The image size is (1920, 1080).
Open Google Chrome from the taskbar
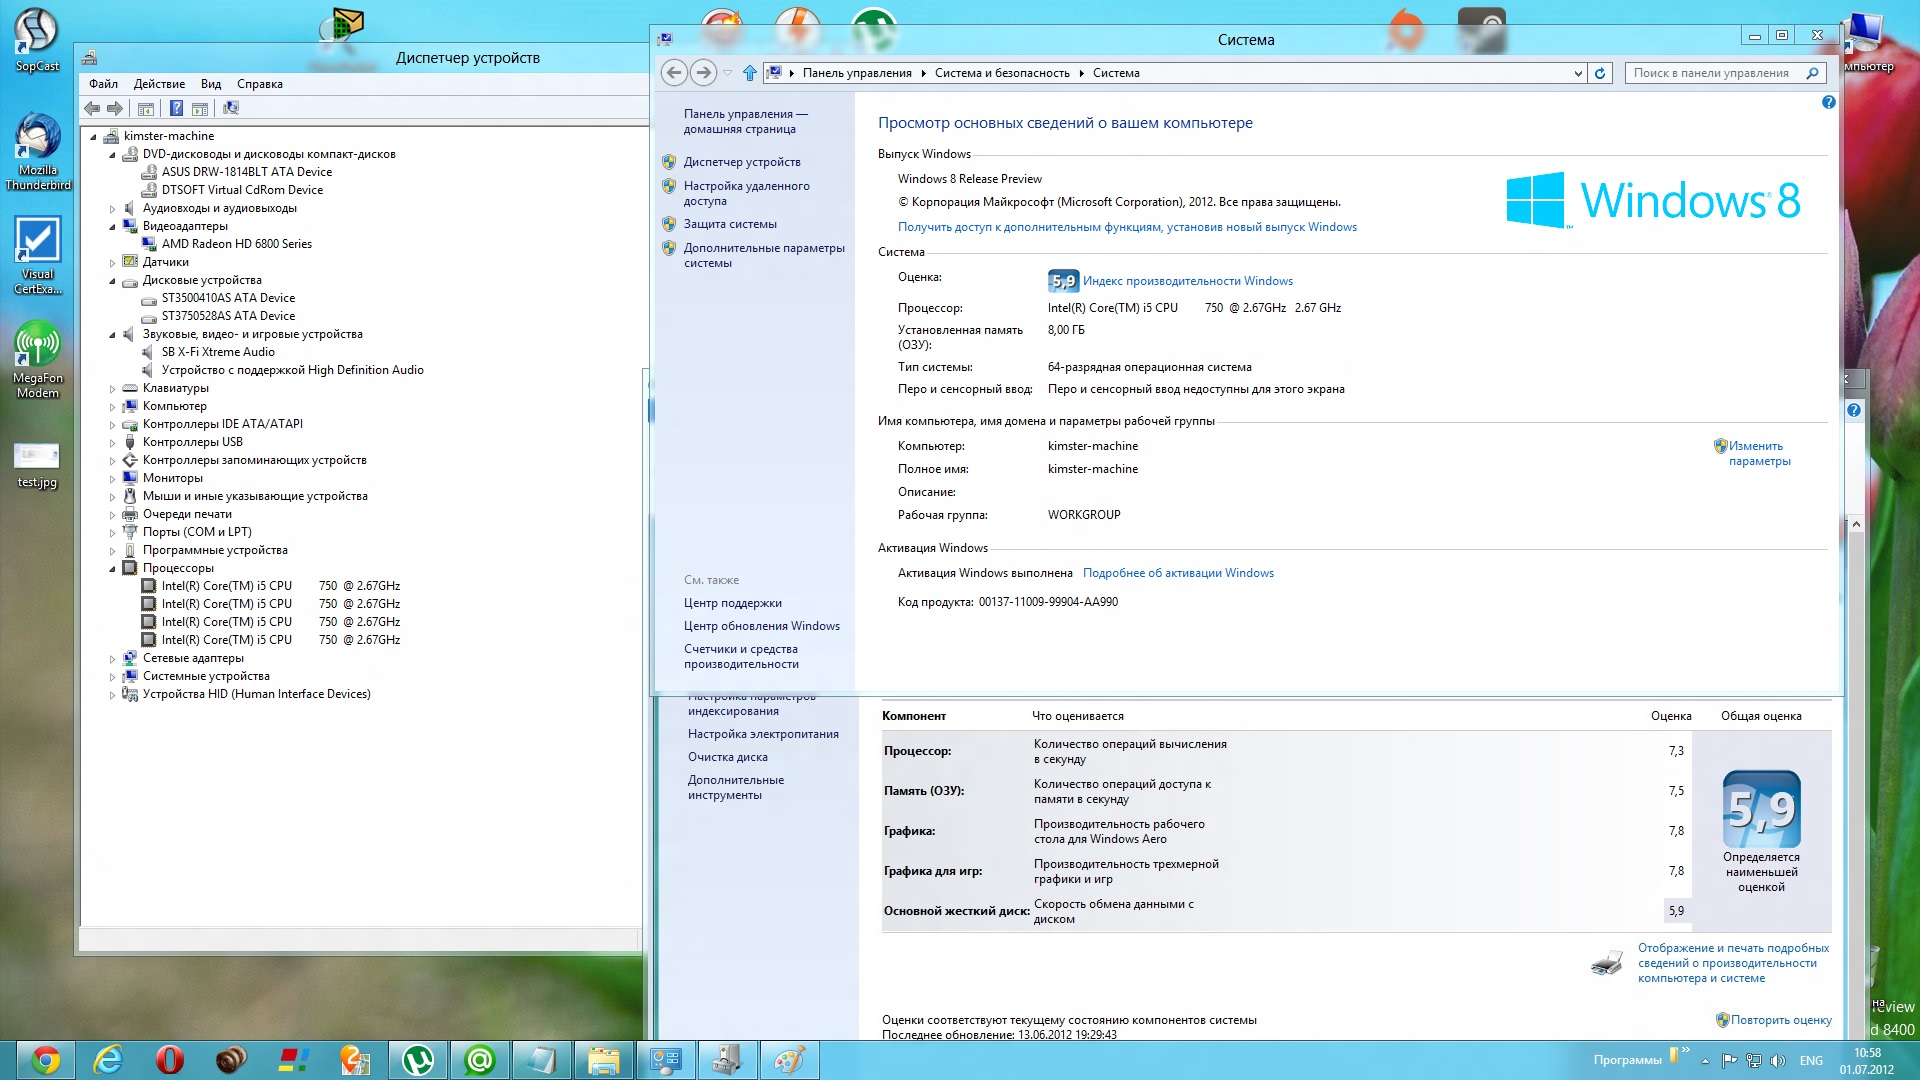tap(46, 1060)
